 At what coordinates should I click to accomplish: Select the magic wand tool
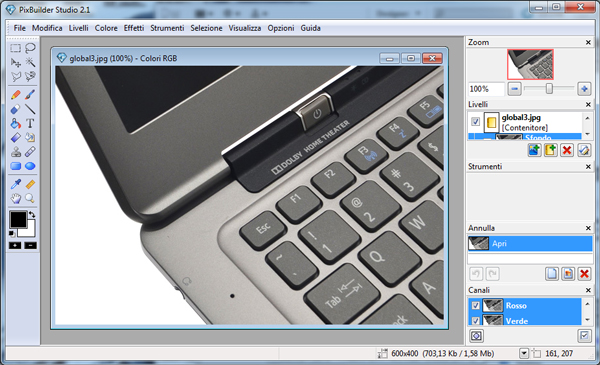[x=30, y=62]
